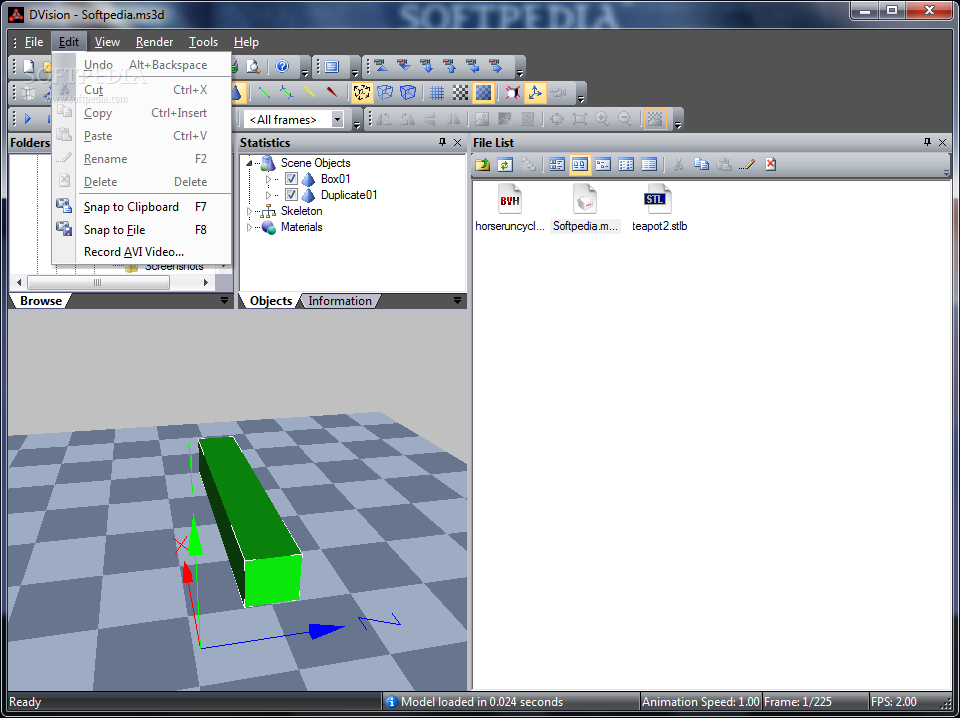This screenshot has height=718, width=960.
Task: Open the Statistics panel tab list arrow
Action: [457, 301]
